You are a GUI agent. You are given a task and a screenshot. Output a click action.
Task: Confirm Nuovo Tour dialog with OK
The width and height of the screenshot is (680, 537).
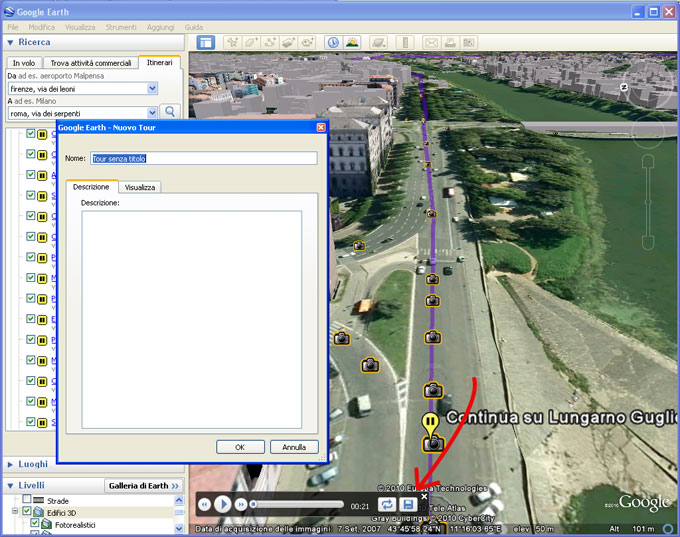pyautogui.click(x=240, y=447)
